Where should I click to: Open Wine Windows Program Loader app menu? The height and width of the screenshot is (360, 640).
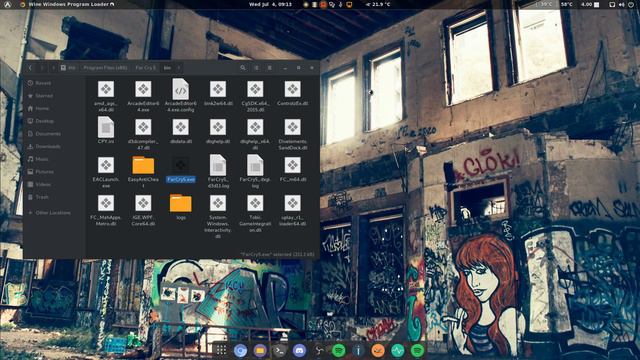tap(68, 4)
